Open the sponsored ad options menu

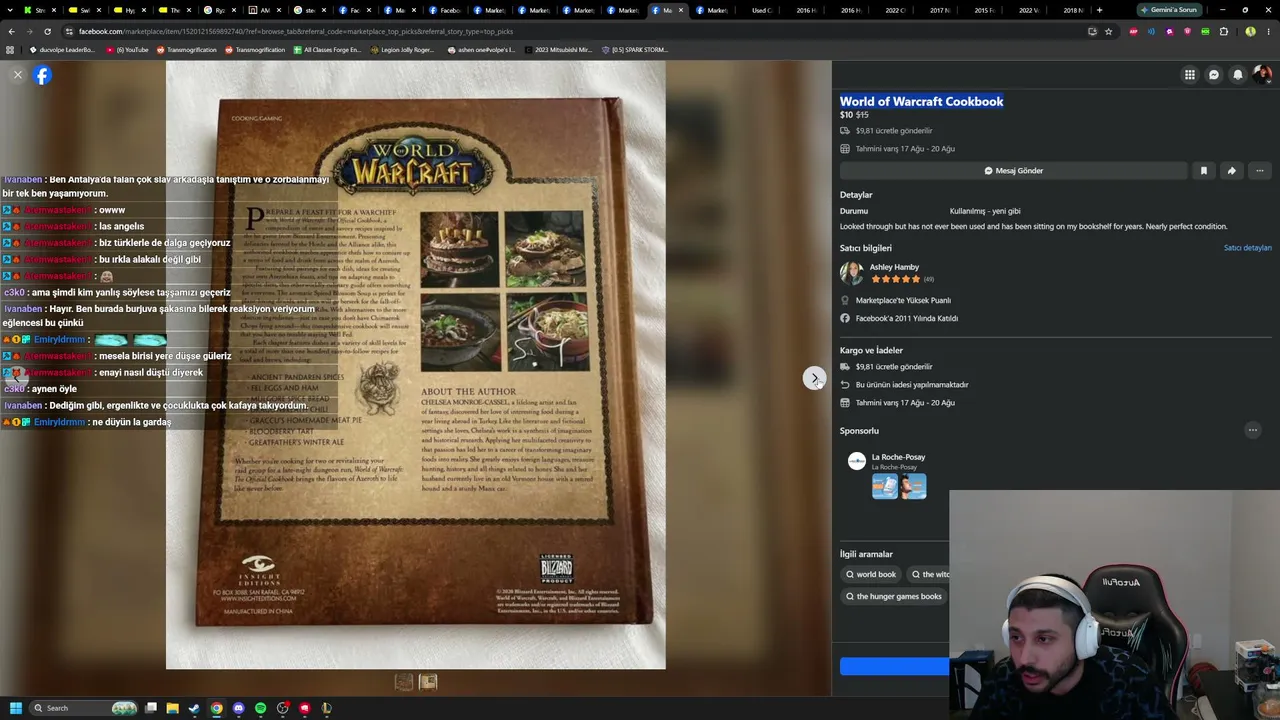pos(1252,430)
